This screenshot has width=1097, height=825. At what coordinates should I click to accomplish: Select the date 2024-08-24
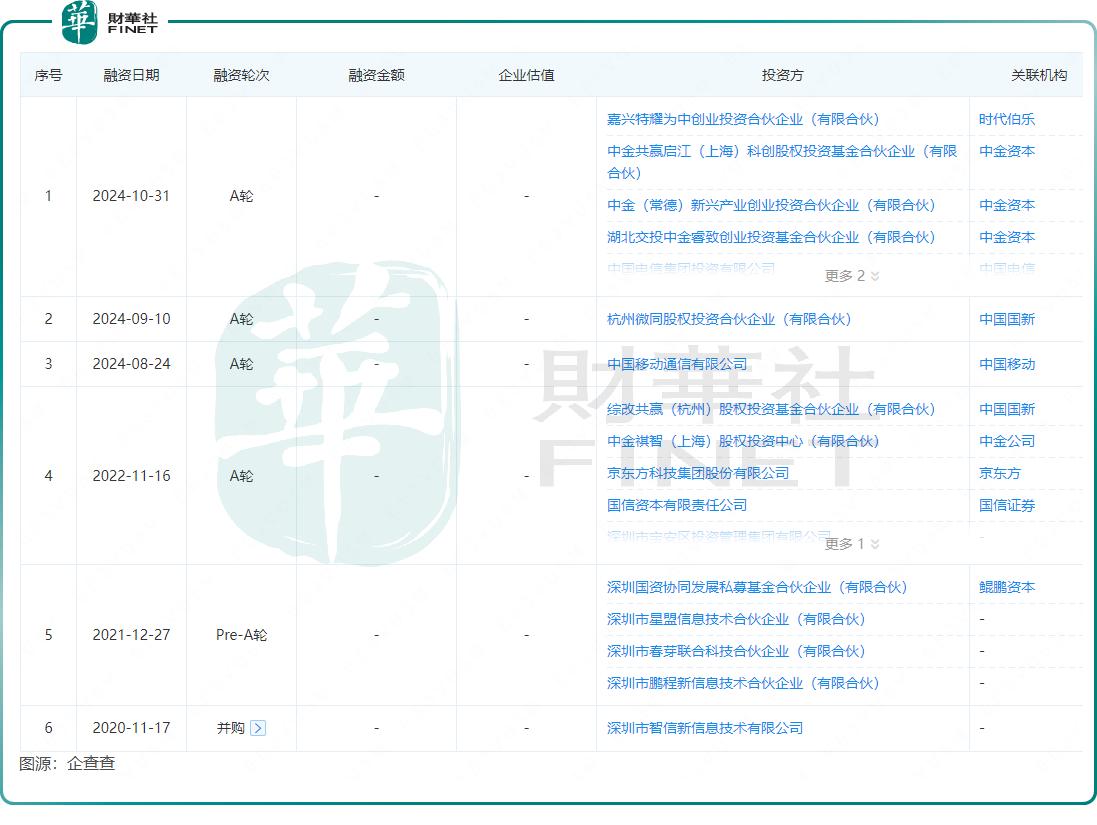pyautogui.click(x=132, y=364)
